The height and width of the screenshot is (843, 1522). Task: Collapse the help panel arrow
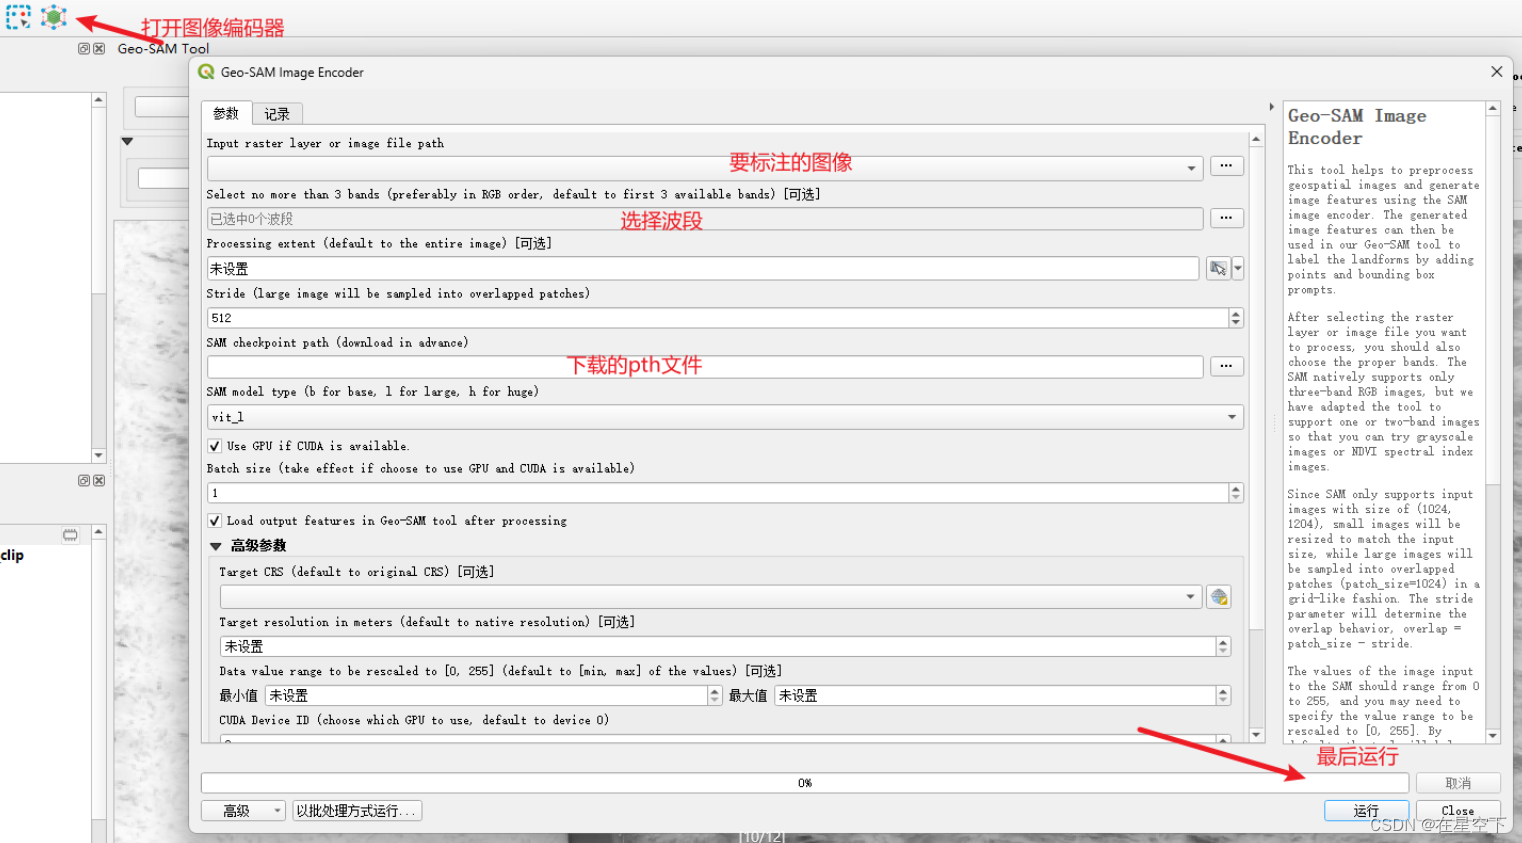click(1271, 107)
